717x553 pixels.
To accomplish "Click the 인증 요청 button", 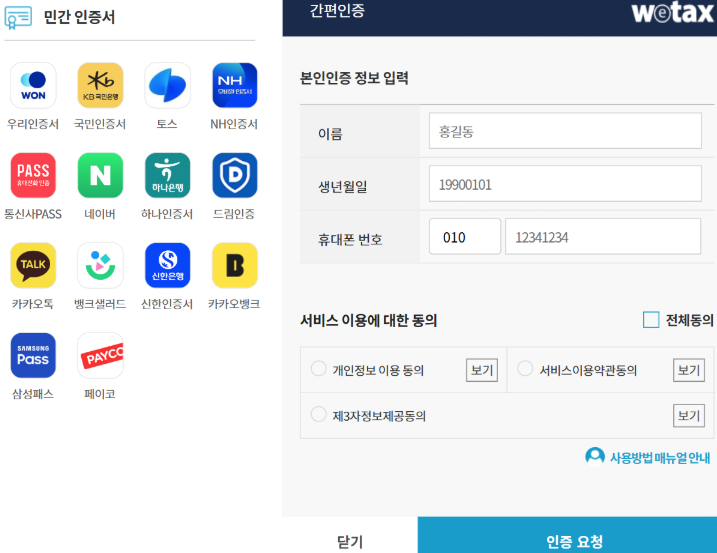I will (567, 535).
